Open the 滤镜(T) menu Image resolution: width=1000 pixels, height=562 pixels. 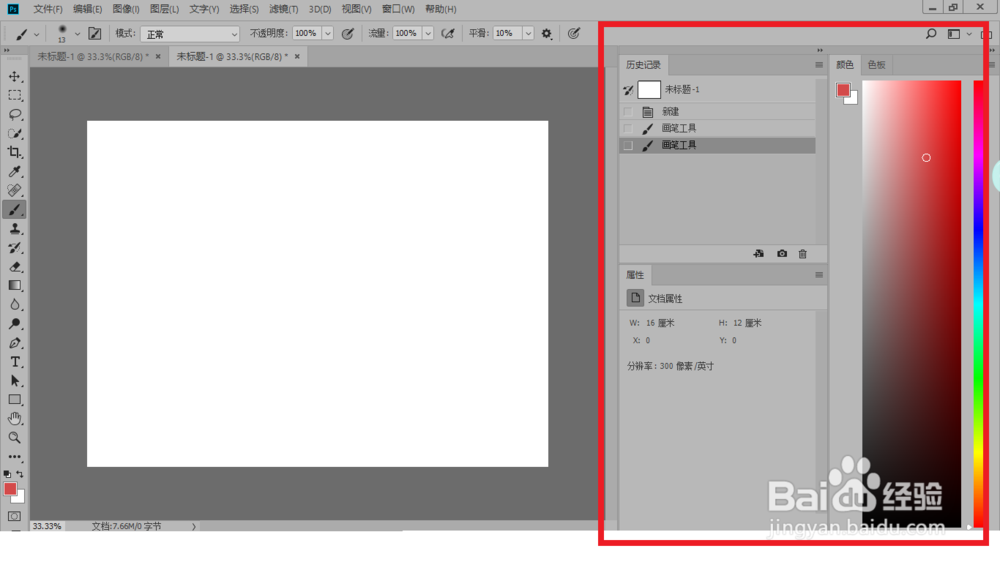(x=283, y=9)
